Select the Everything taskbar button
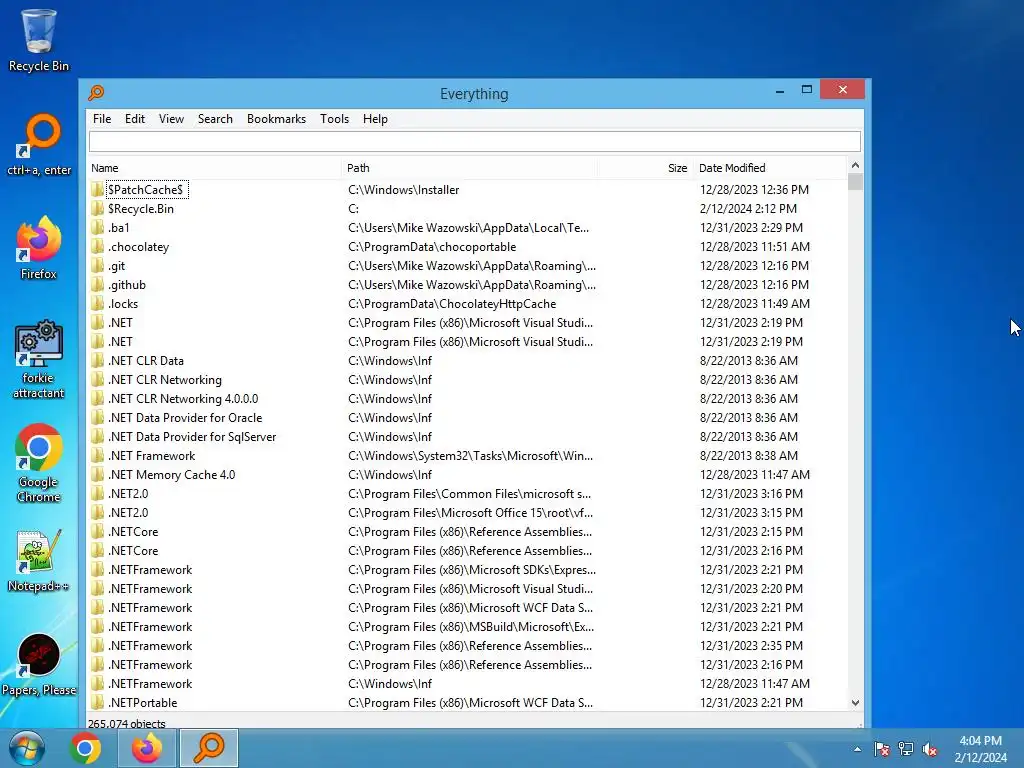Image resolution: width=1024 pixels, height=768 pixels. click(x=209, y=748)
